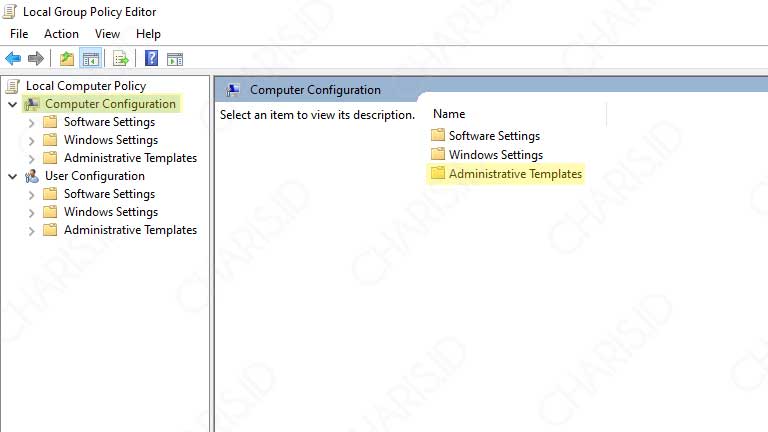Toggle the Show/Hide Action Pane icon
This screenshot has width=768, height=432.
[175, 59]
